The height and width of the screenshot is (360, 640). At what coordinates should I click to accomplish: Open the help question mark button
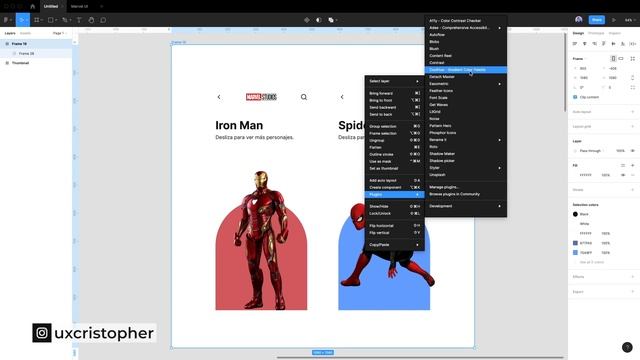[627, 347]
